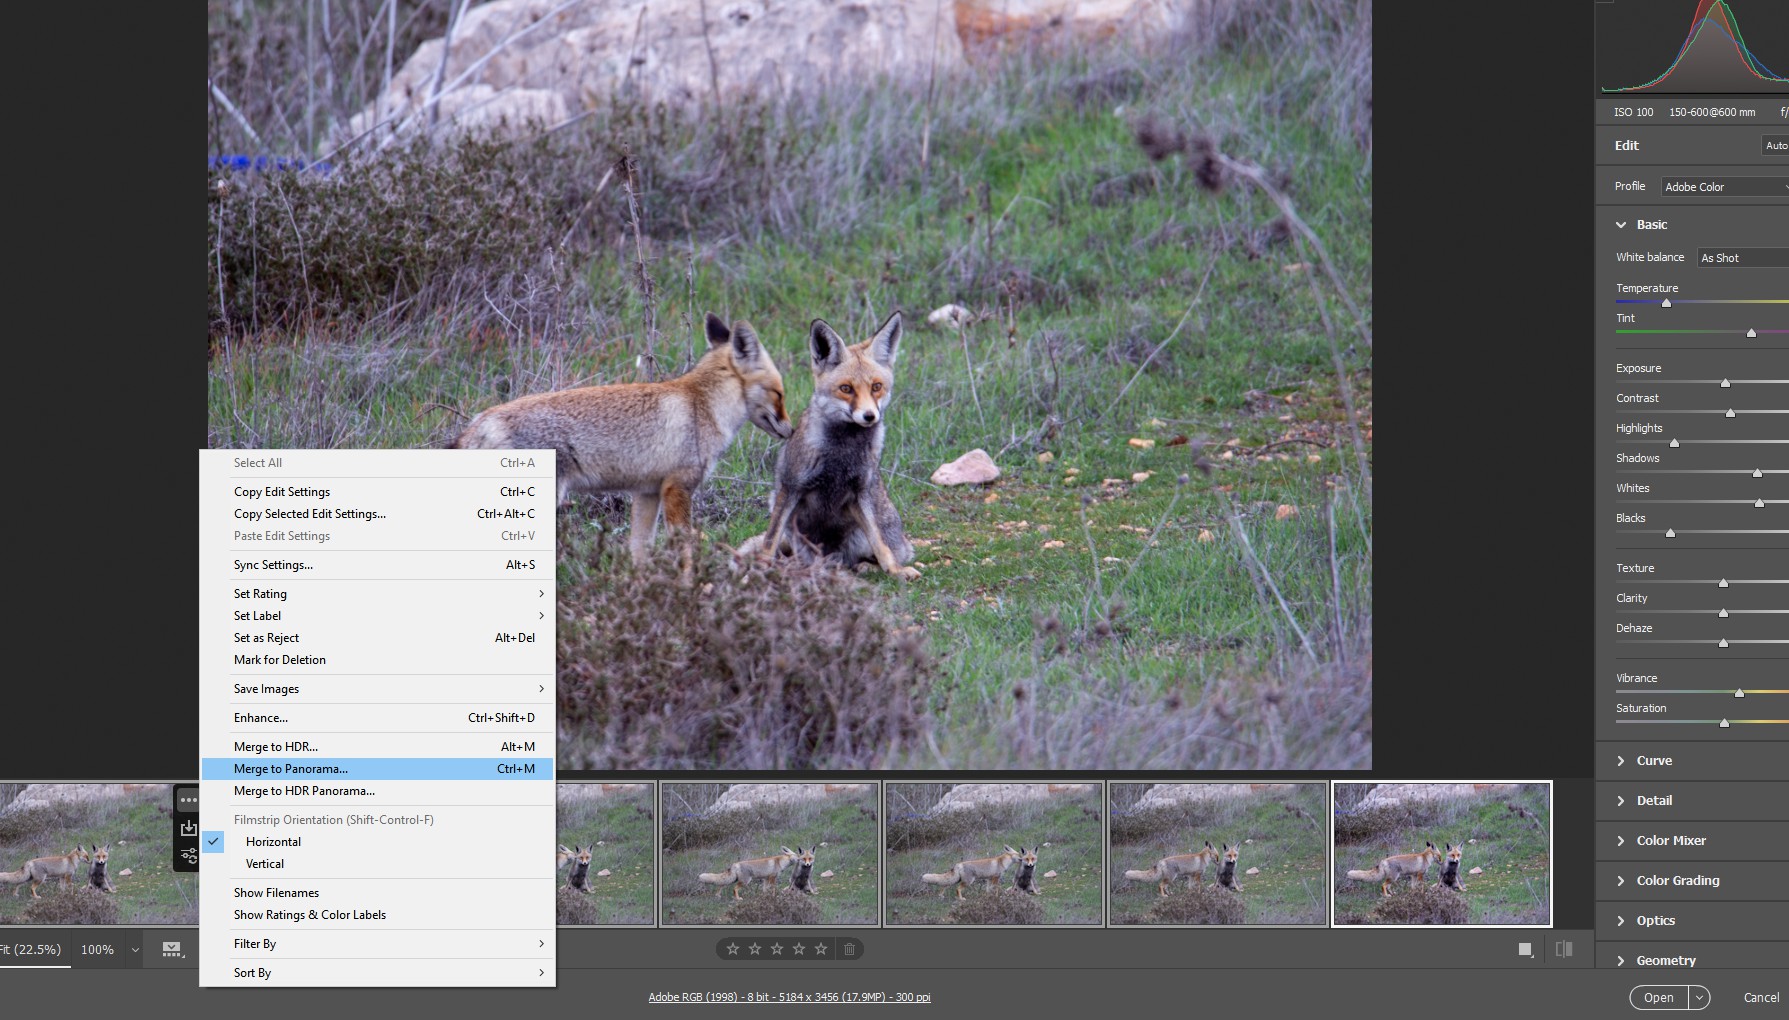
Task: Click the Temperature slider handle
Action: click(x=1666, y=303)
